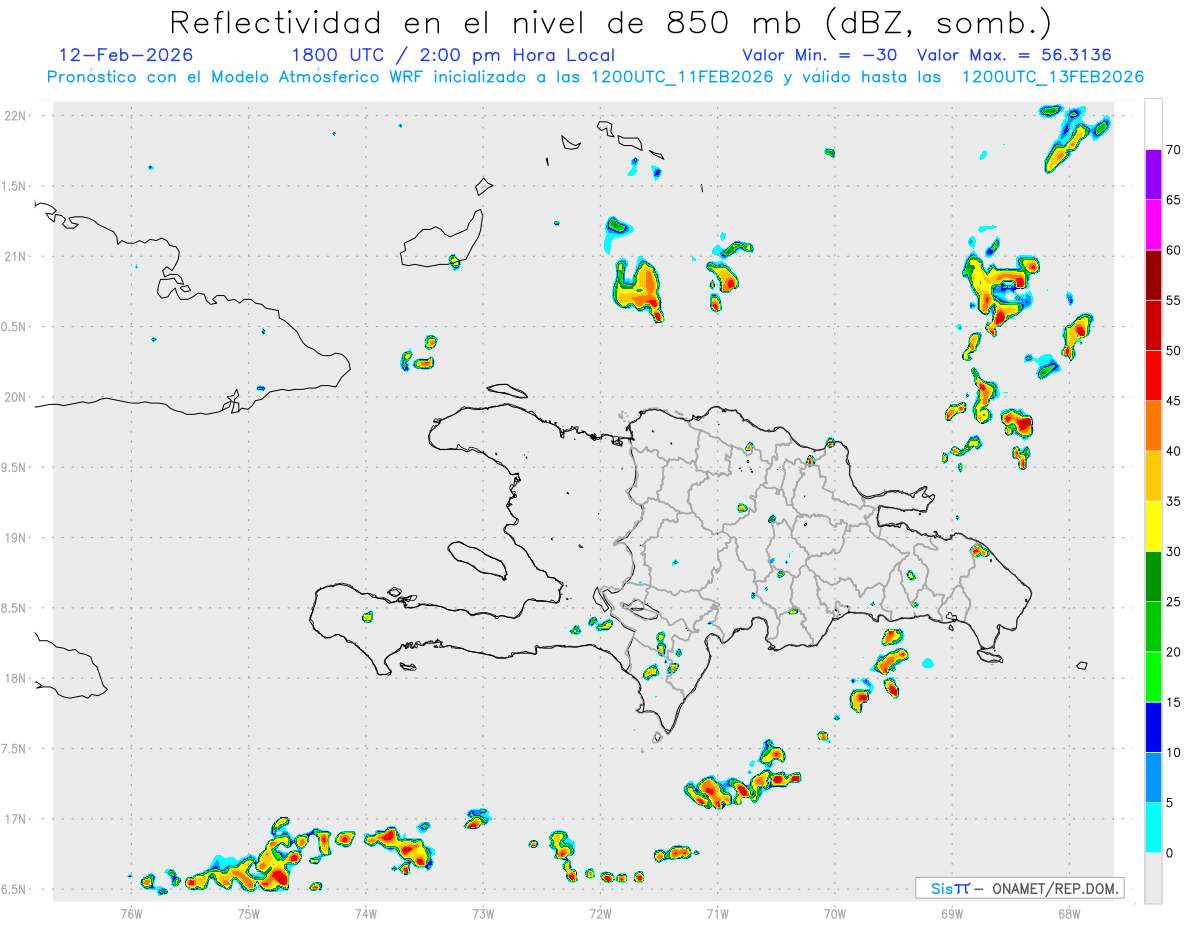Click the "22N" latitude label
1200x927 pixels.
coord(16,116)
